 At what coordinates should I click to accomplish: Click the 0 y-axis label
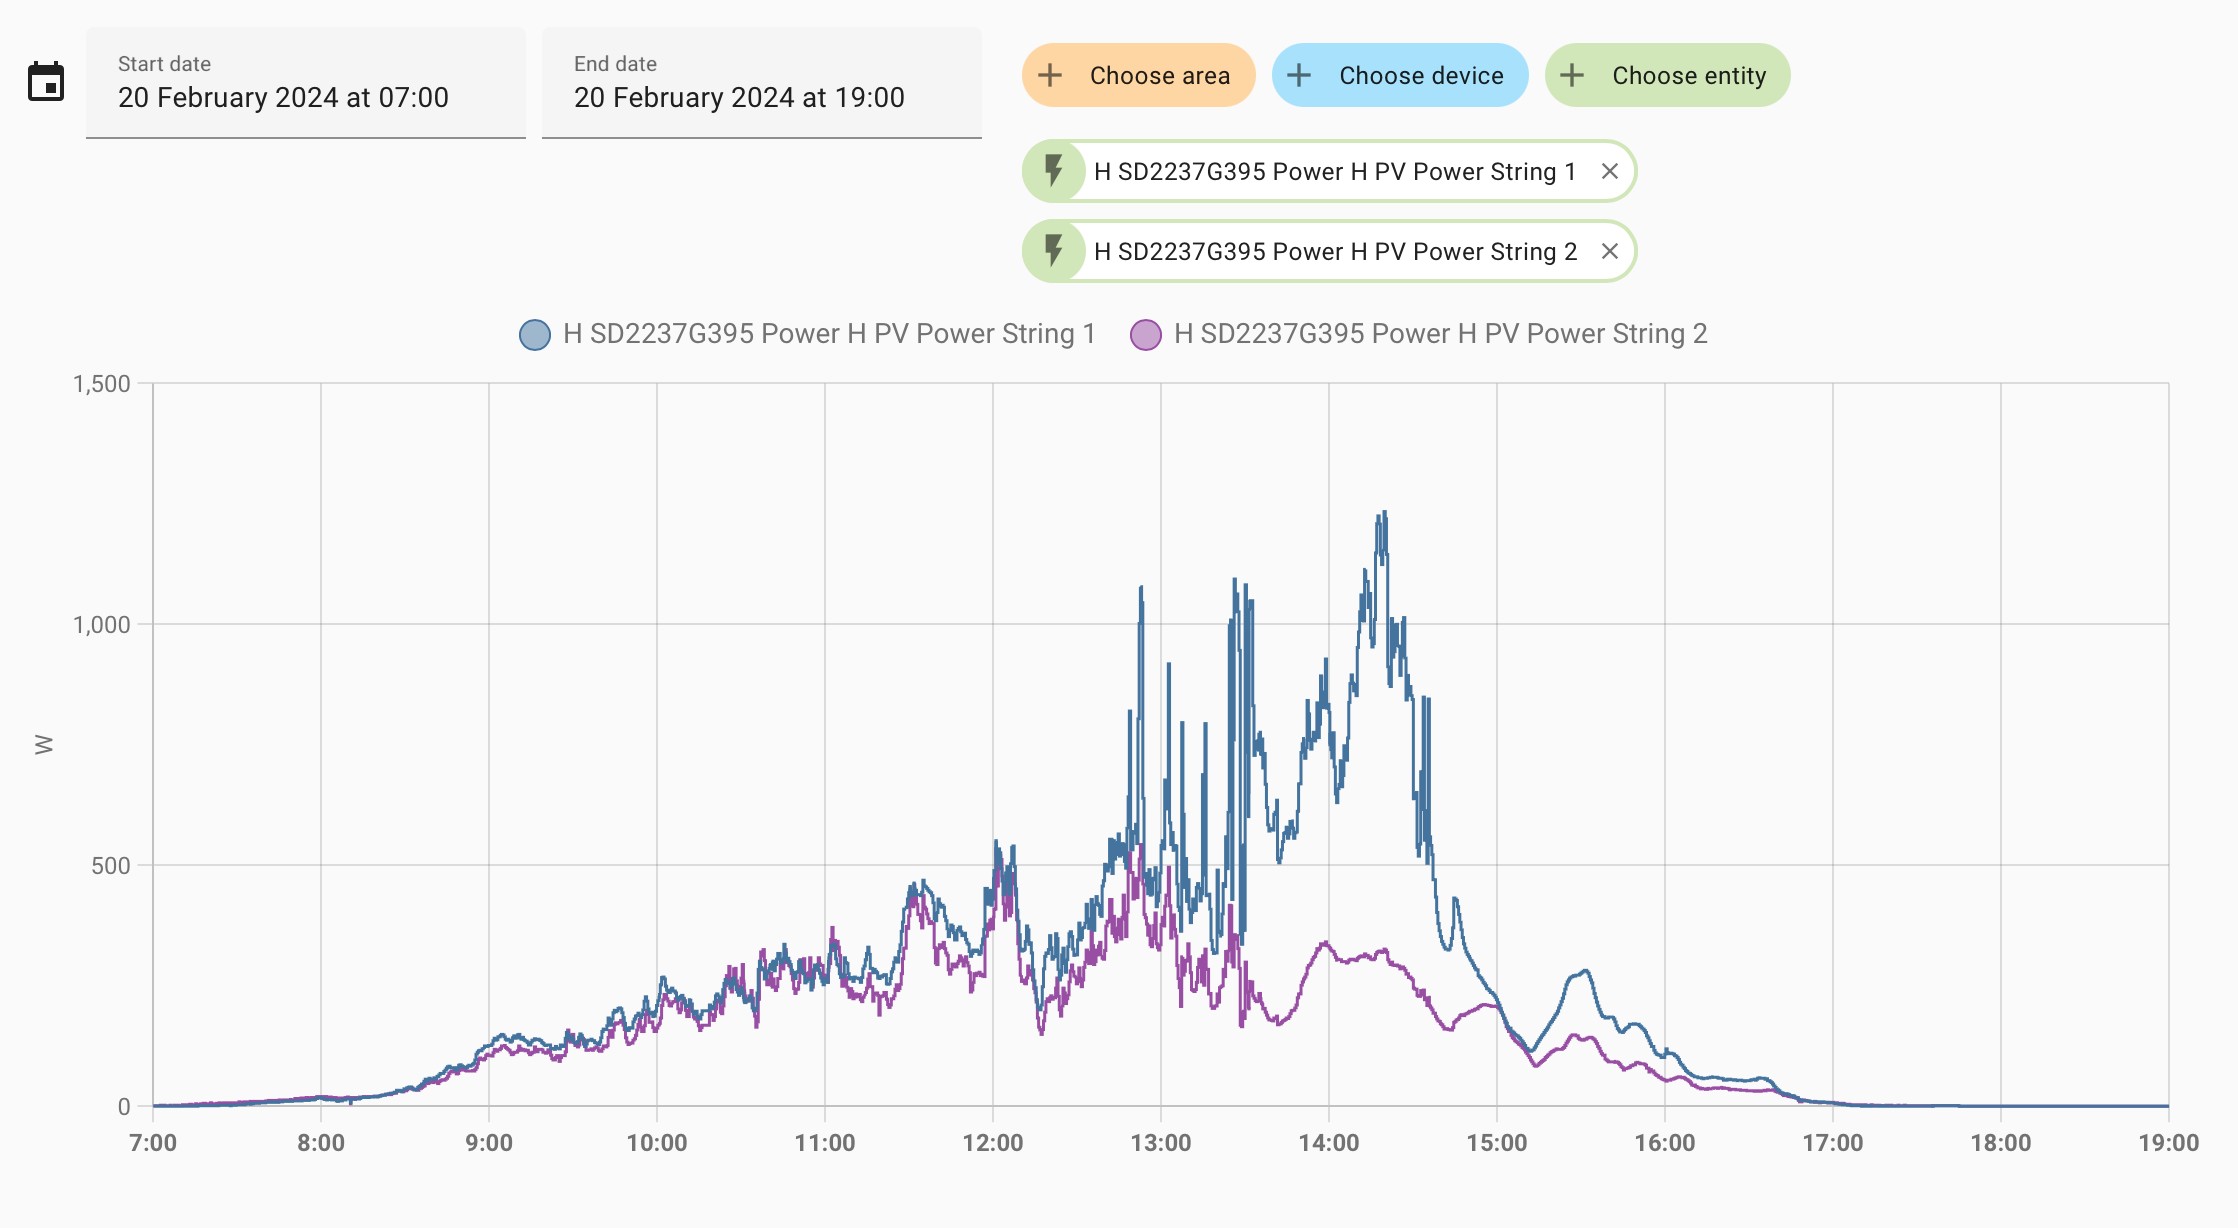pyautogui.click(x=124, y=1107)
